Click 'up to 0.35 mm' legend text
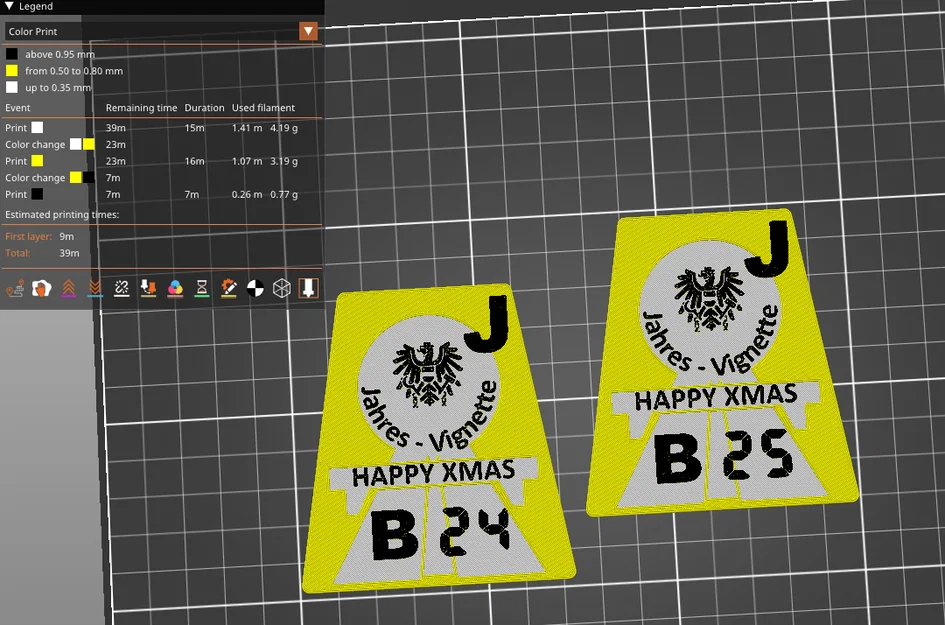The image size is (945, 625). tap(58, 87)
